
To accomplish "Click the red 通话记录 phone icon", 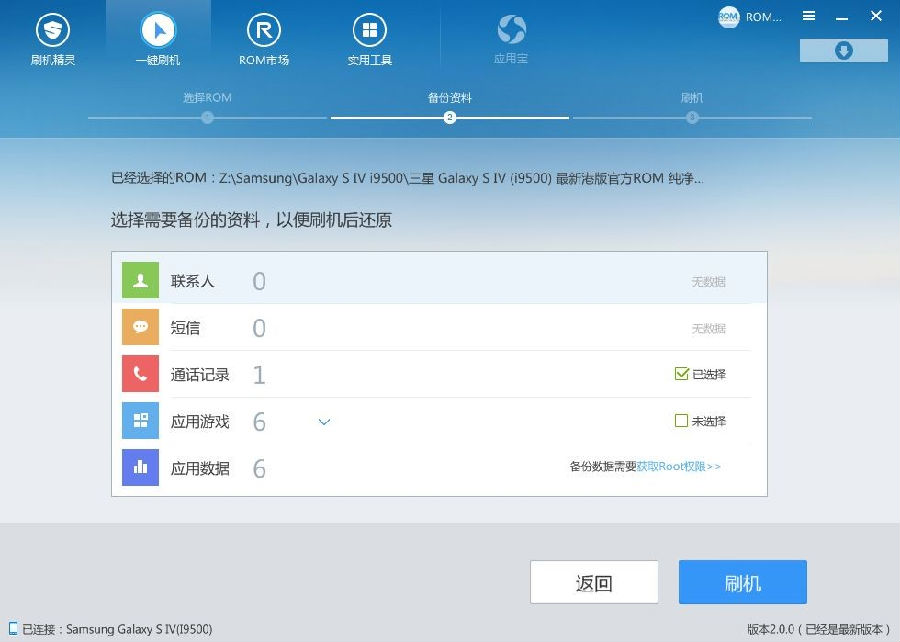I will coord(140,373).
